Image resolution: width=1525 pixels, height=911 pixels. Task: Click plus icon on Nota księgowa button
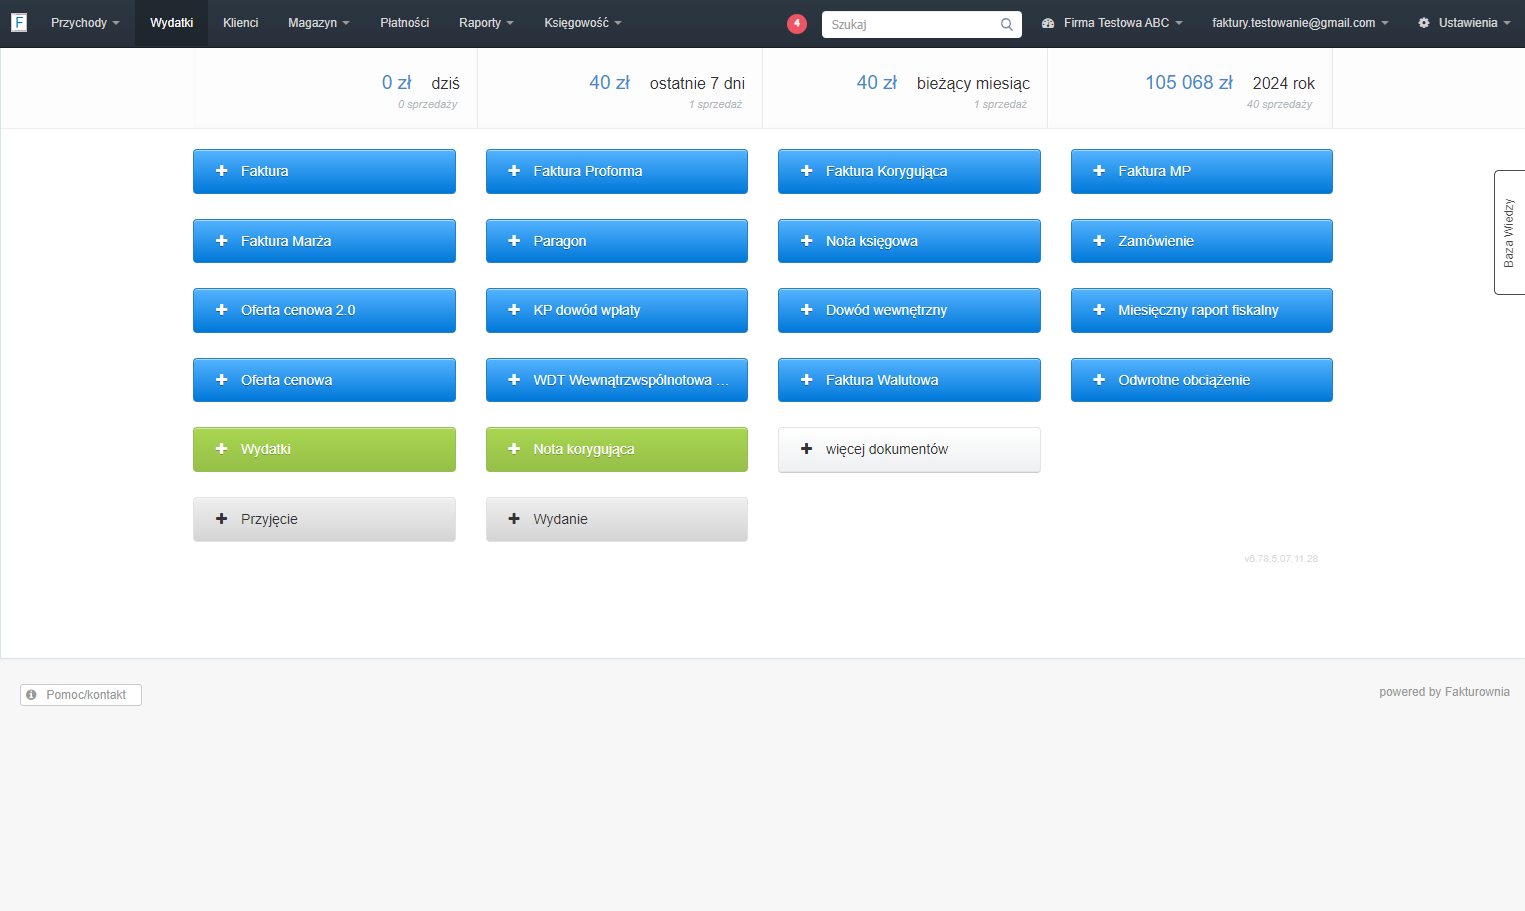807,241
